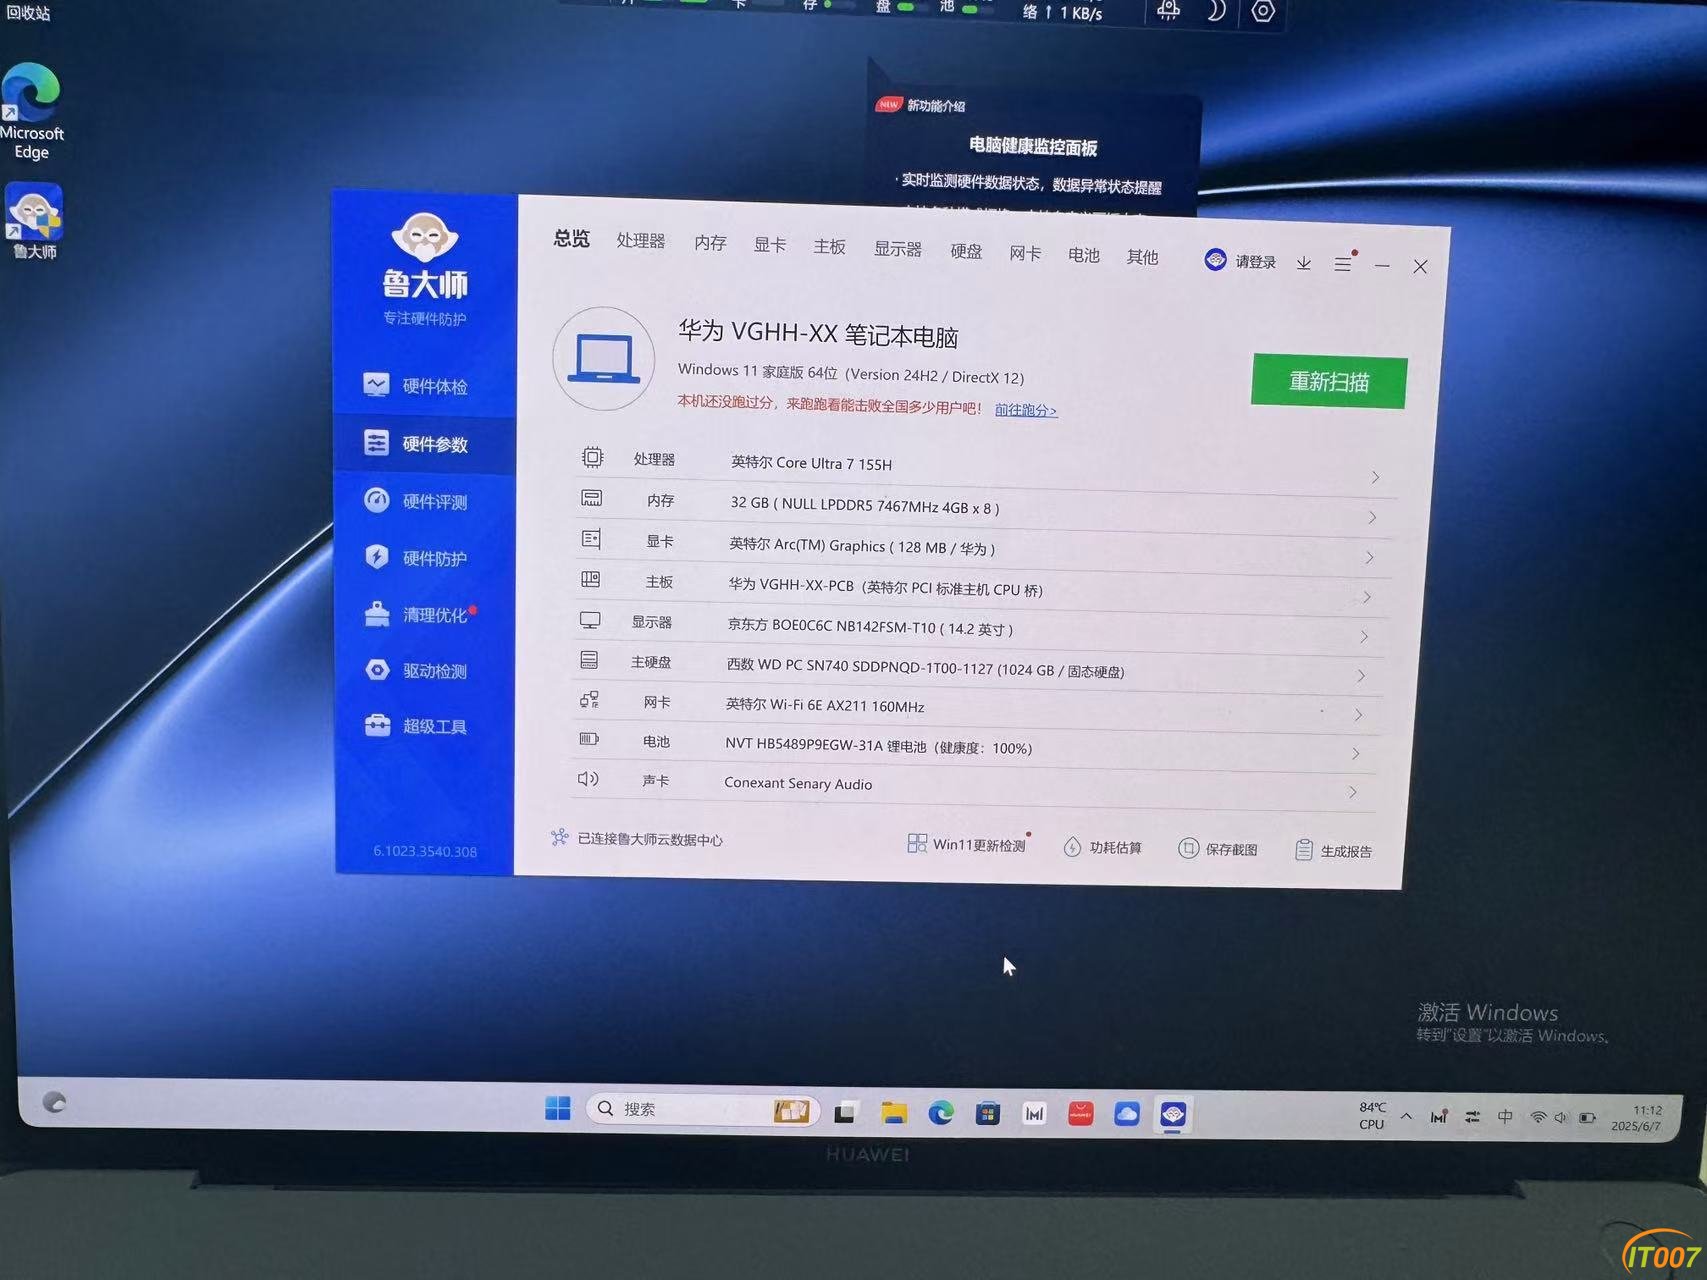The image size is (1707, 1280).
Task: Switch to the 其他 tab
Action: 1142,257
